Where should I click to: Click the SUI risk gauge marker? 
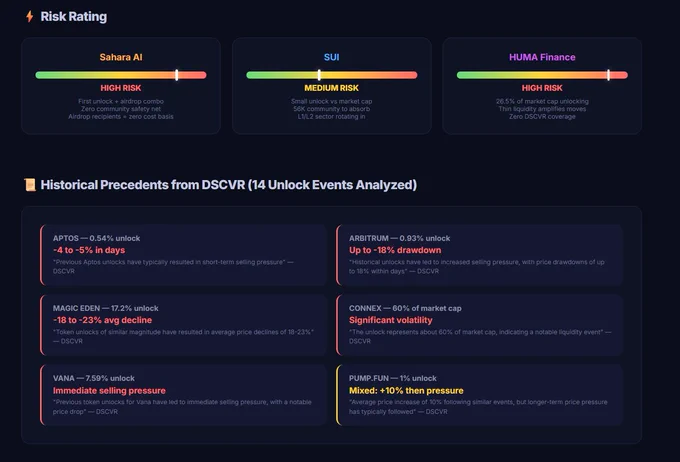[319, 75]
